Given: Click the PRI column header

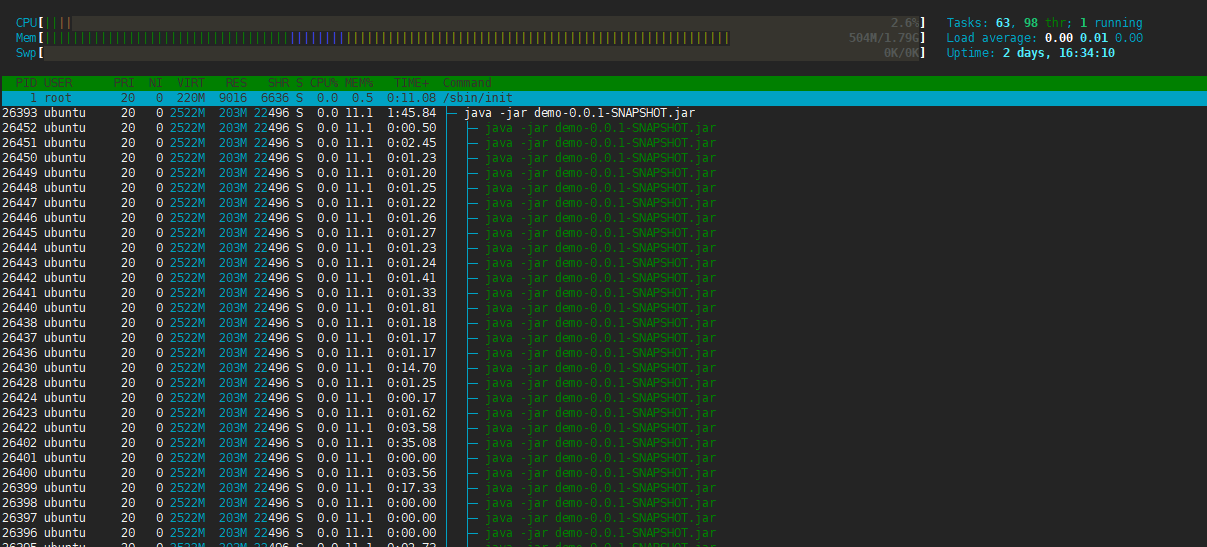Looking at the screenshot, I should [x=124, y=83].
